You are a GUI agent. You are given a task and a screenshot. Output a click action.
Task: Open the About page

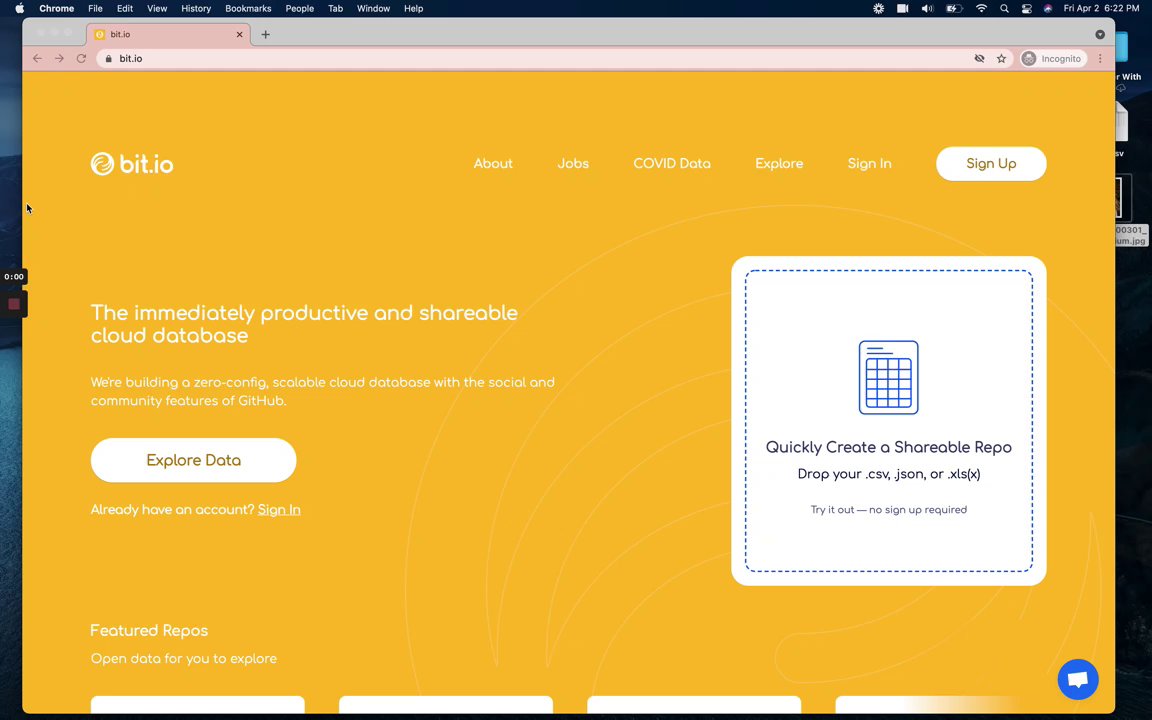493,164
